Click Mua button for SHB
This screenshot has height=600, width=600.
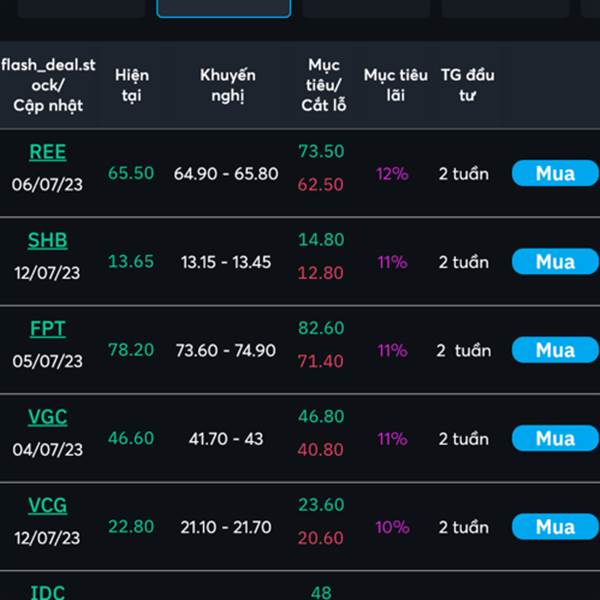(x=555, y=262)
